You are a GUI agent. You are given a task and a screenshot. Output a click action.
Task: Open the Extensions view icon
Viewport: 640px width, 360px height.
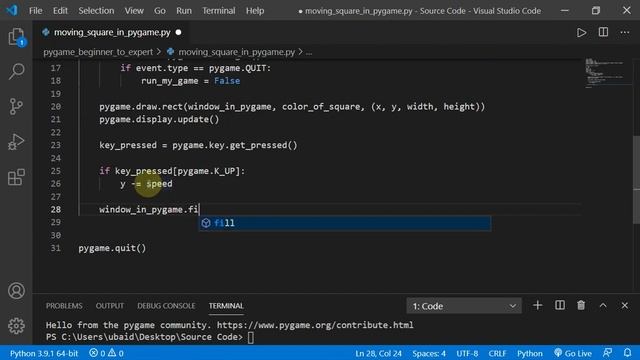(x=16, y=177)
